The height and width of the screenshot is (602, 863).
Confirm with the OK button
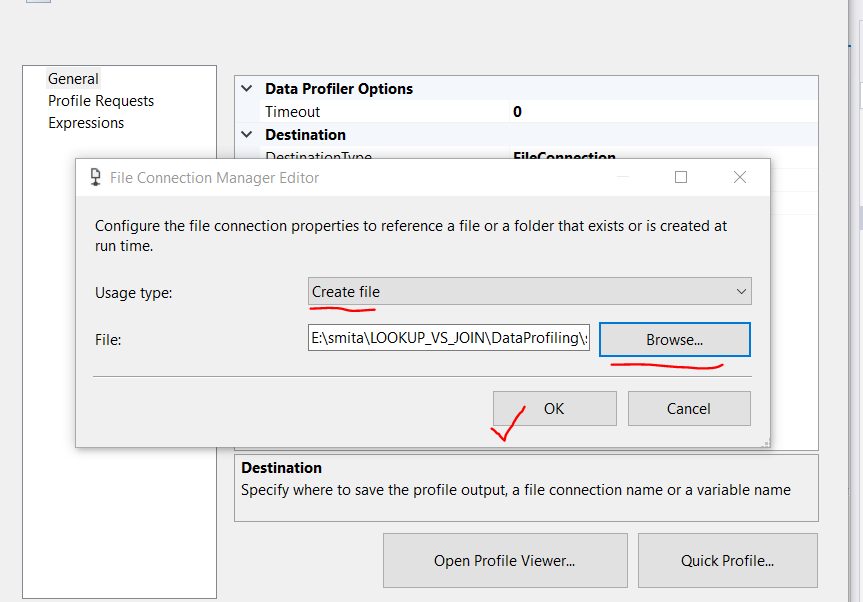click(x=554, y=408)
